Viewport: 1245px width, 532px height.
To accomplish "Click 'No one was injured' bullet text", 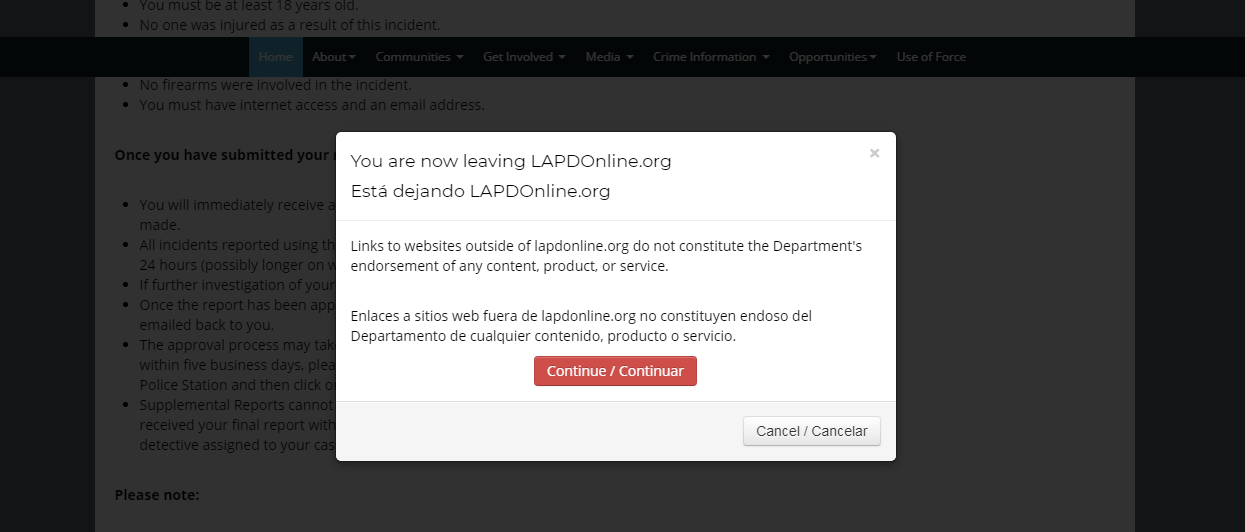I will [x=289, y=25].
